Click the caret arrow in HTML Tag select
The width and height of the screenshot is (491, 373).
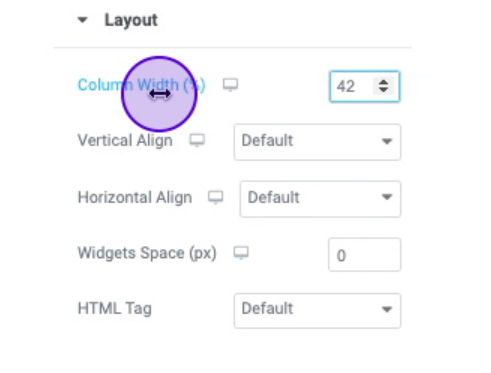387,310
